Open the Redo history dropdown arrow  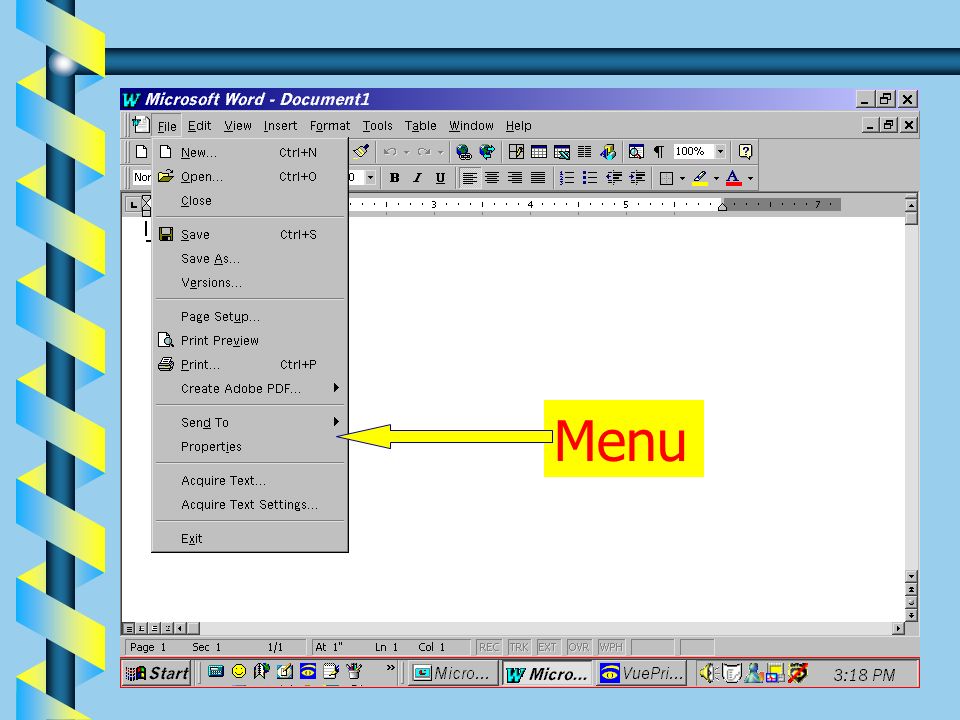[x=440, y=152]
